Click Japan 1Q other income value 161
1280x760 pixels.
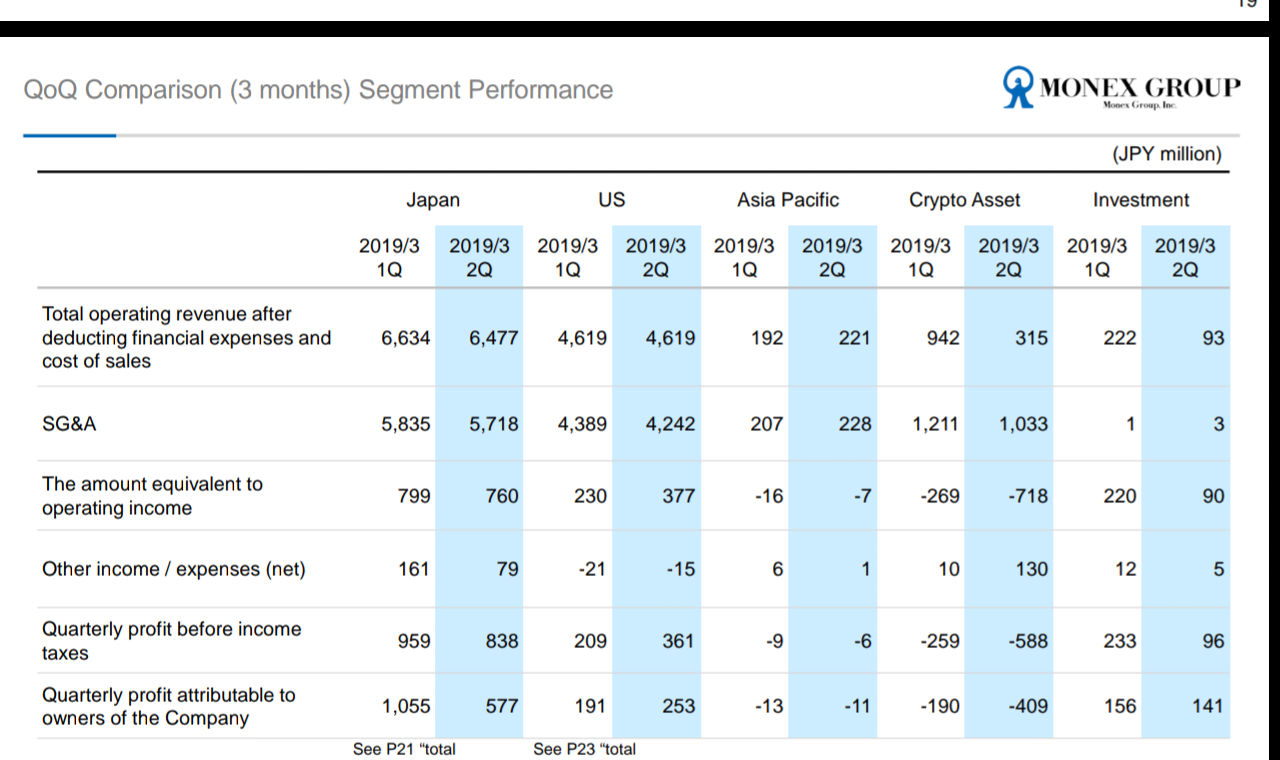(414, 570)
